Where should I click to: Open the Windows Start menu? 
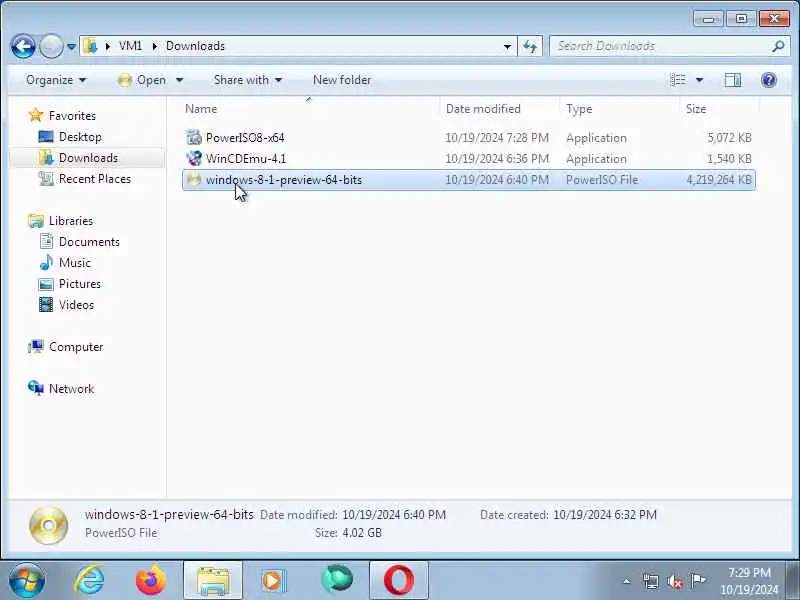[x=27, y=580]
